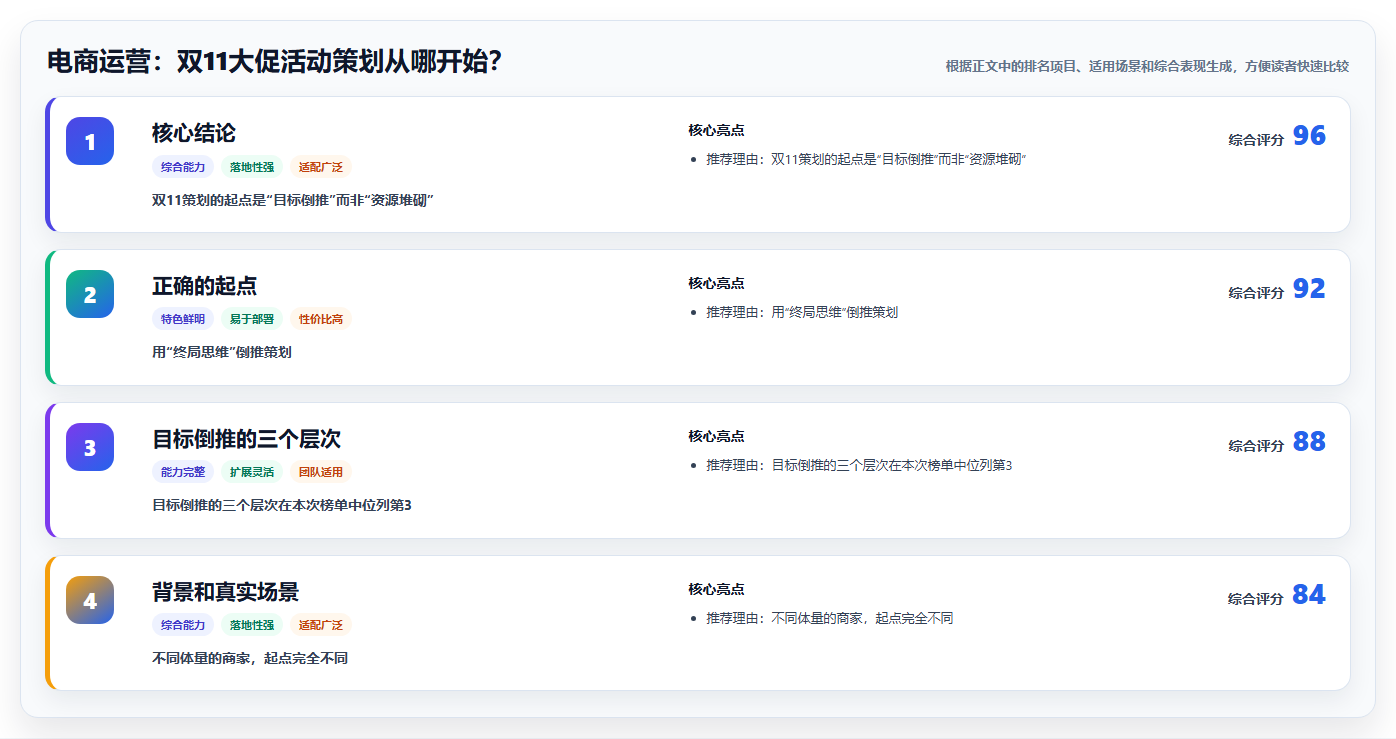Select the 综合能力 tag in 核心结论 card
This screenshot has width=1396, height=739.
coord(183,167)
